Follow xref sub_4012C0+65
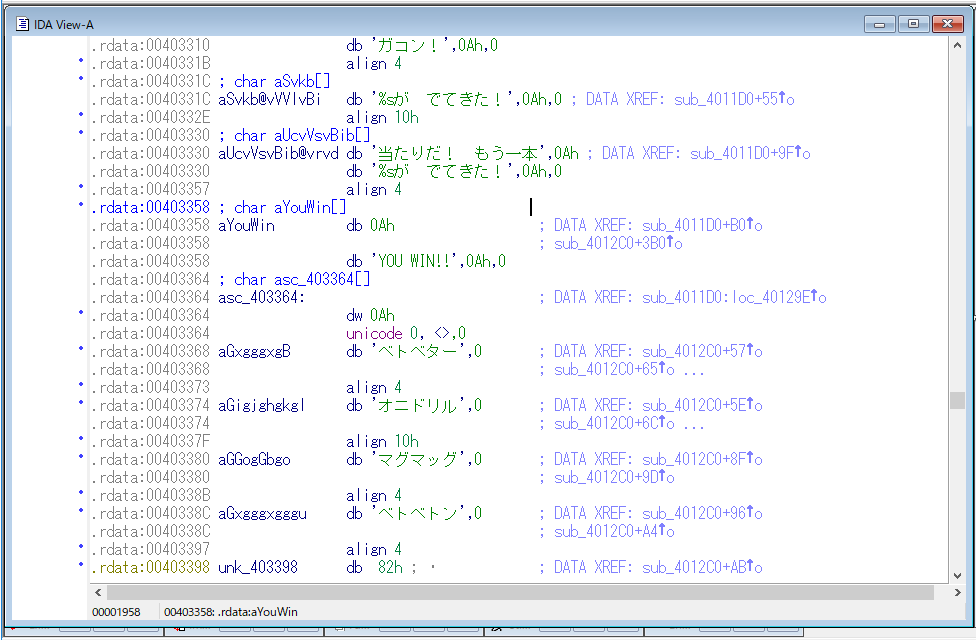The height and width of the screenshot is (640, 976). pyautogui.click(x=614, y=369)
